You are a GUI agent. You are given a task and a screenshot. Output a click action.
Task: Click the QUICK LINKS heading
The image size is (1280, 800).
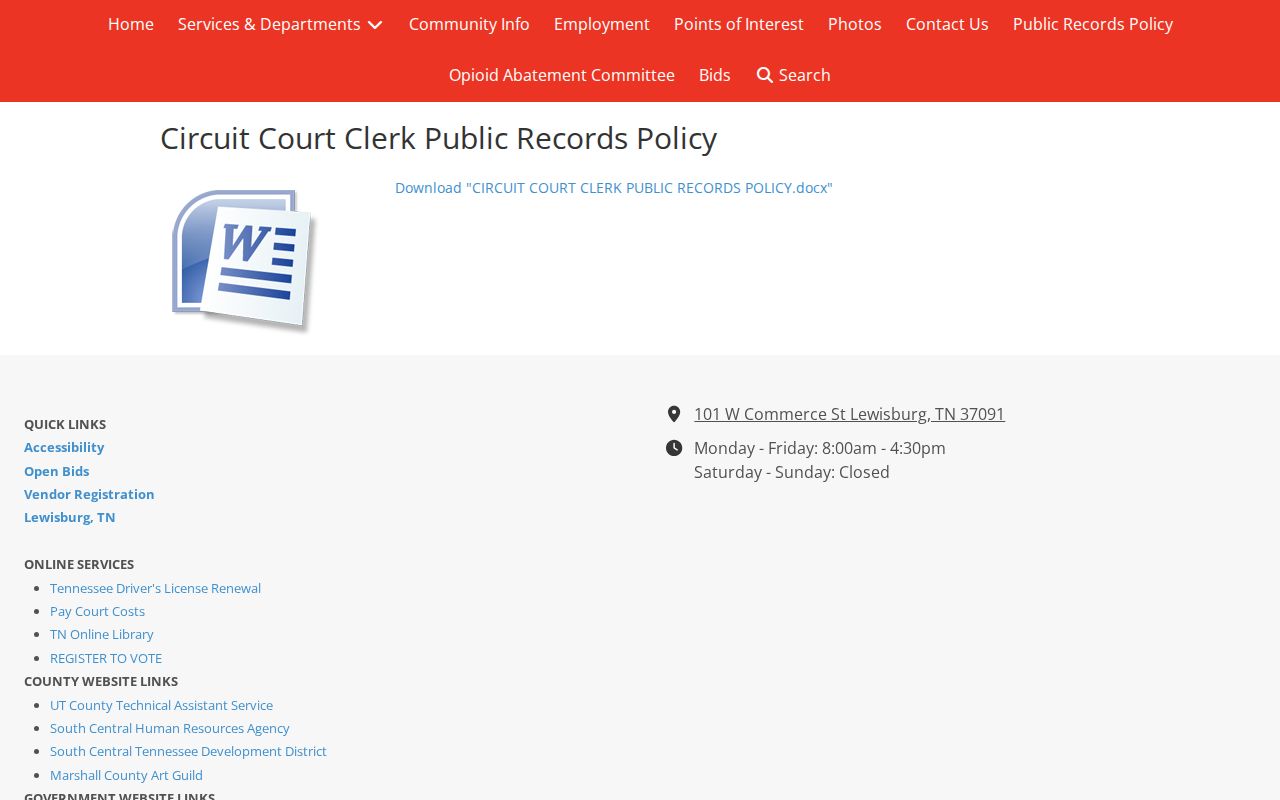coord(65,424)
